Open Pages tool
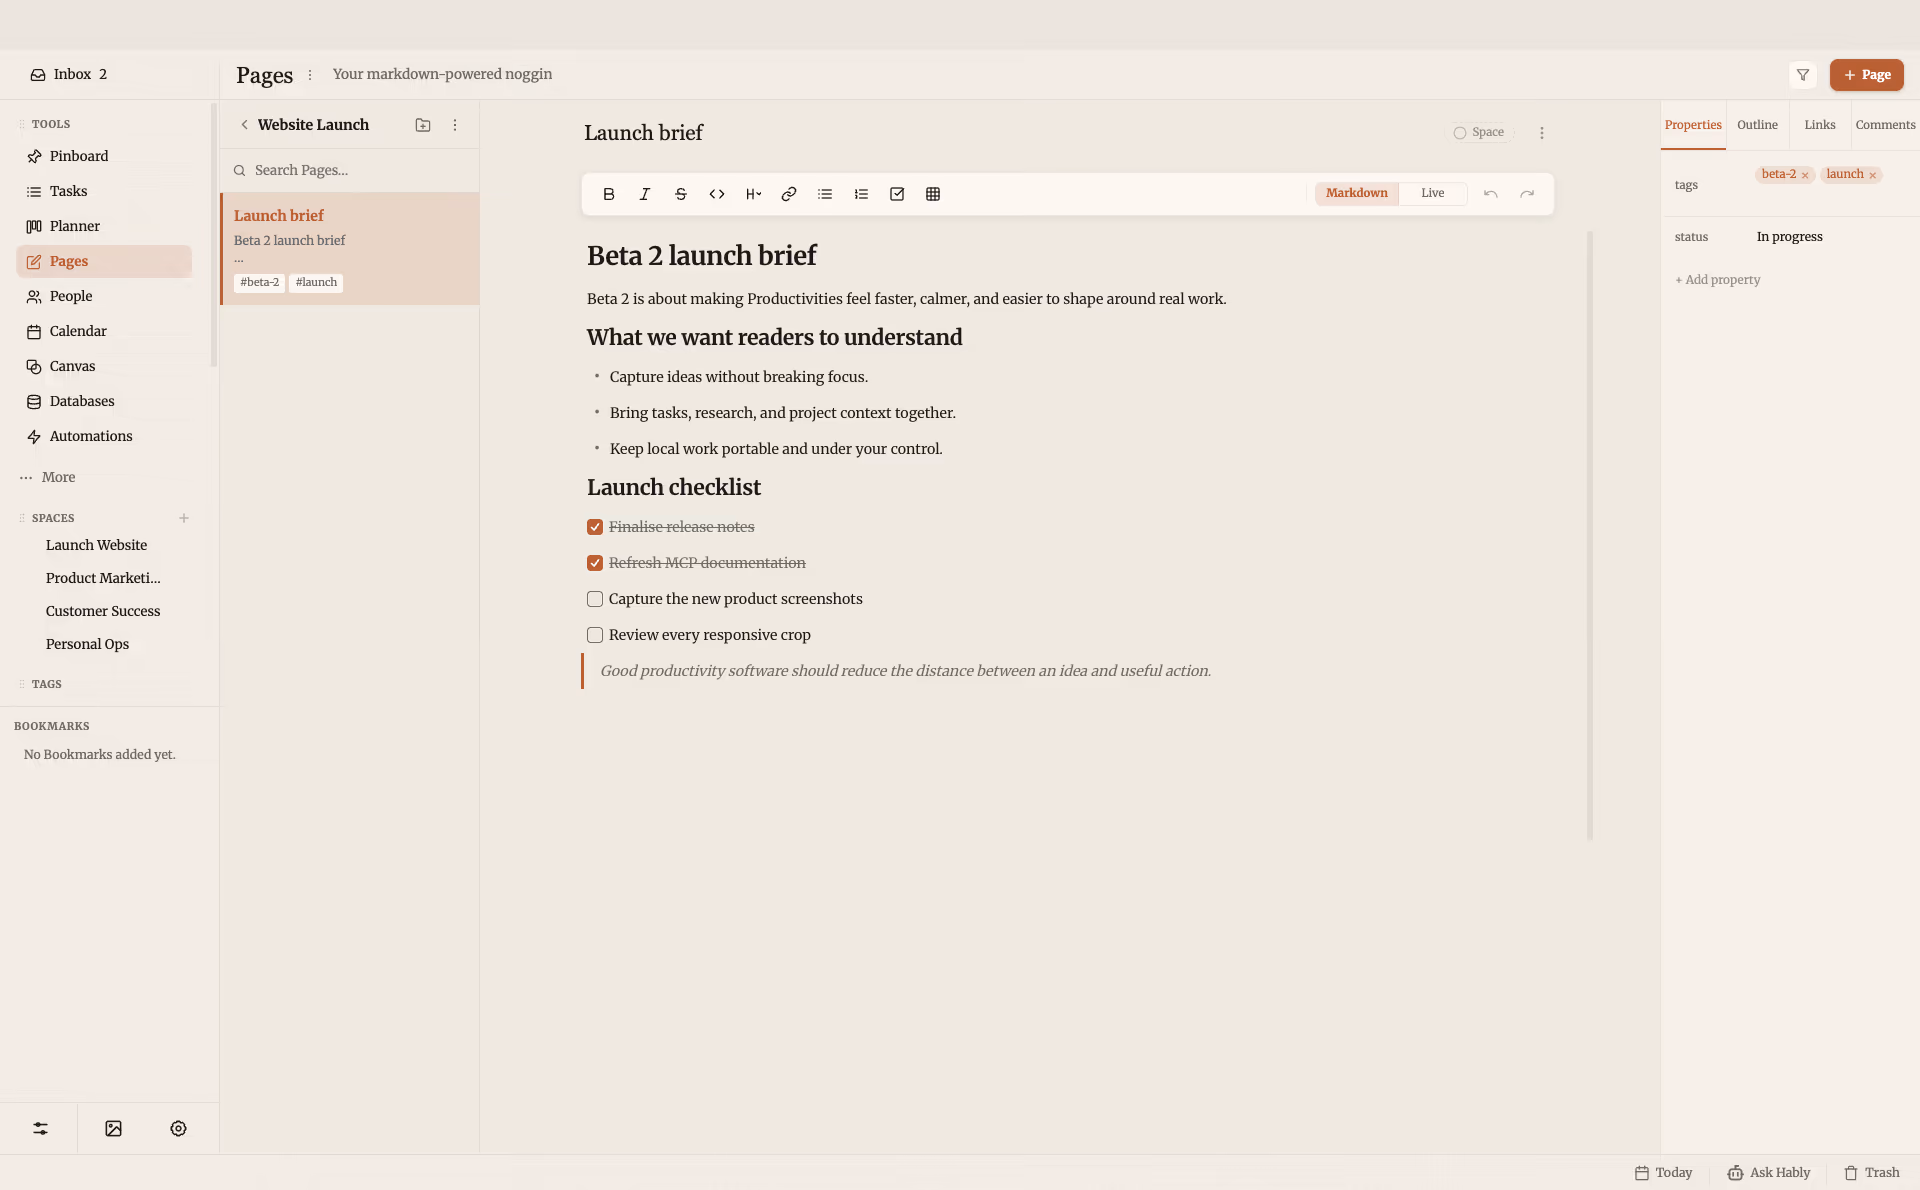 pyautogui.click(x=104, y=261)
